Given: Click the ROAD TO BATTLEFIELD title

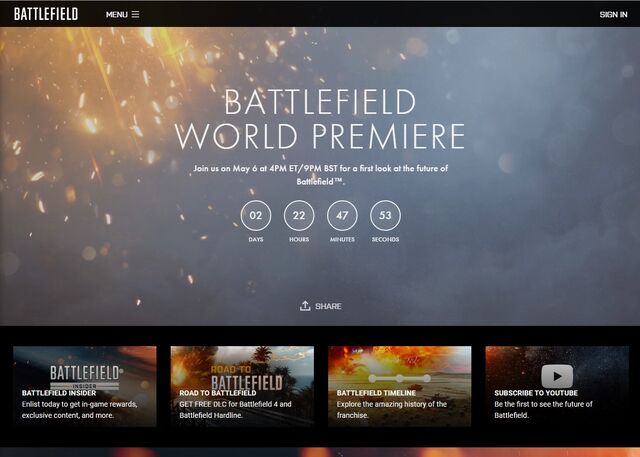Looking at the screenshot, I should [218, 393].
